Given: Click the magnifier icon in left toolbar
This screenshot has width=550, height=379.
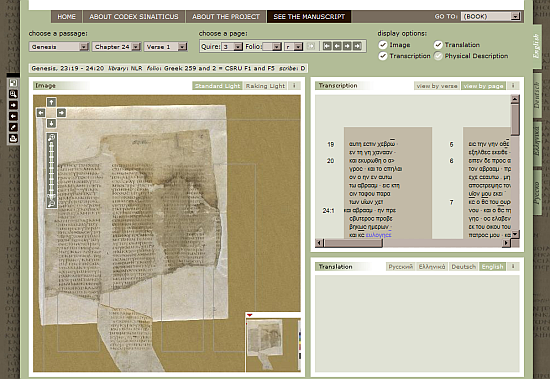Looking at the screenshot, I should [x=13, y=94].
